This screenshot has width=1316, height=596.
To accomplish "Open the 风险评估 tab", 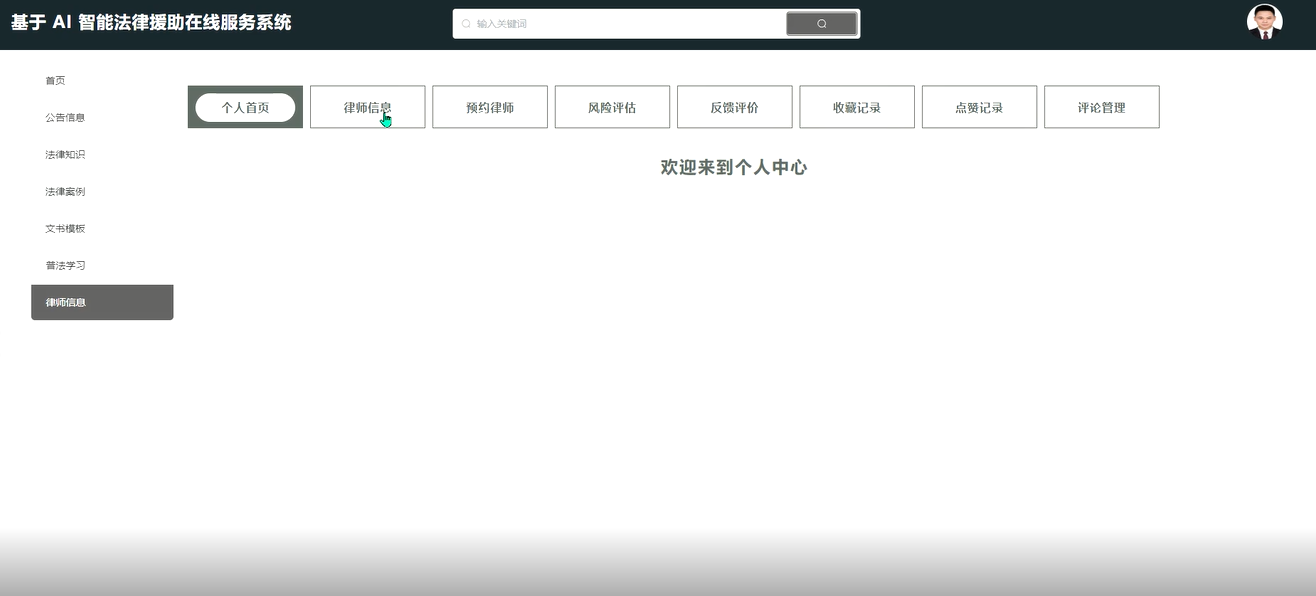I will 612,107.
